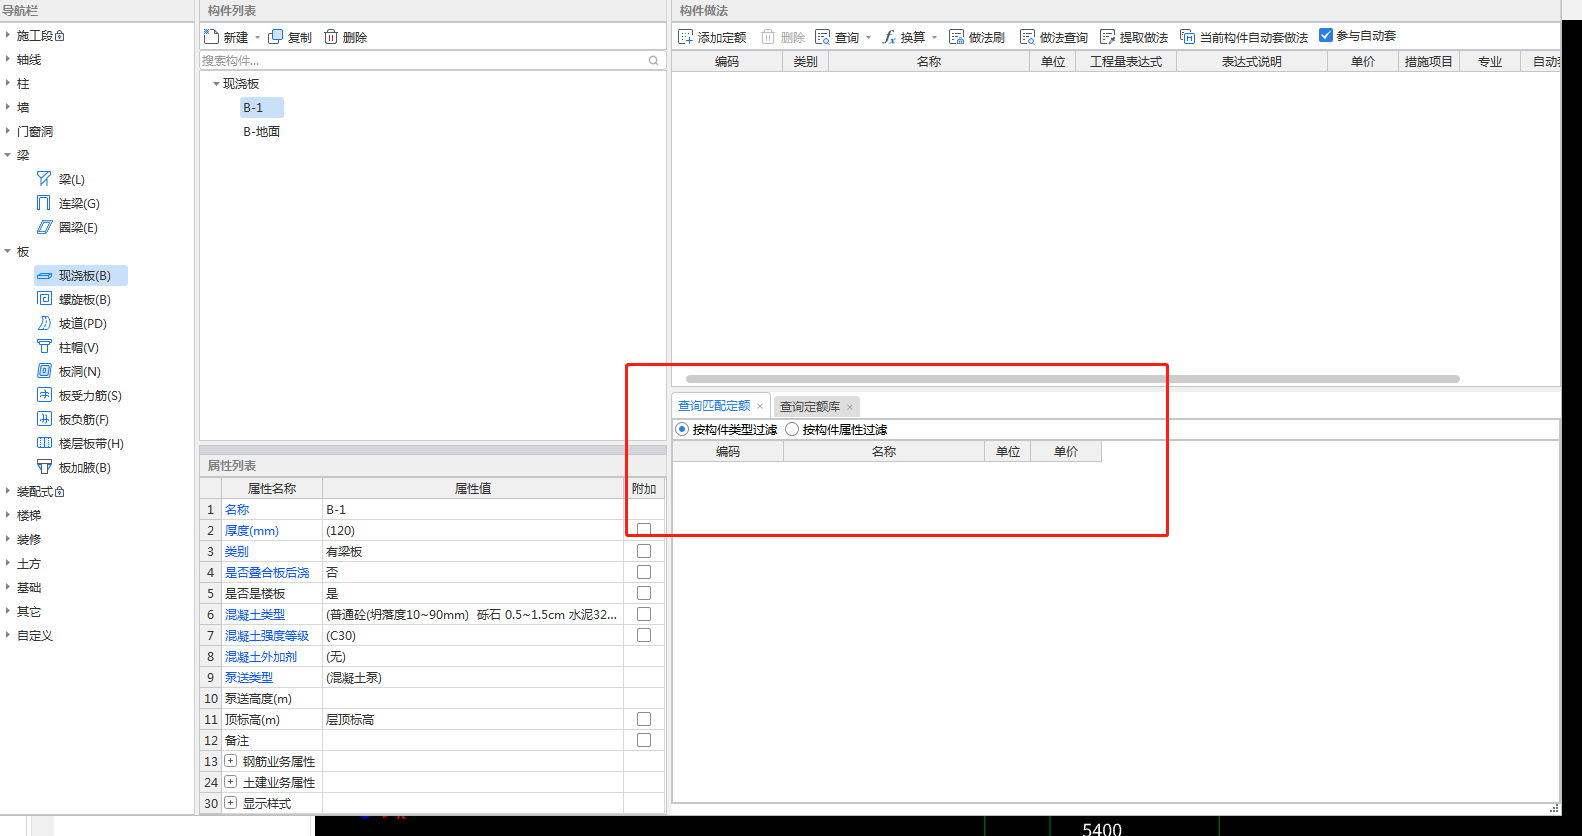This screenshot has width=1582, height=836.
Task: Check 附加 box for 混凝土类型 row
Action: (x=644, y=614)
